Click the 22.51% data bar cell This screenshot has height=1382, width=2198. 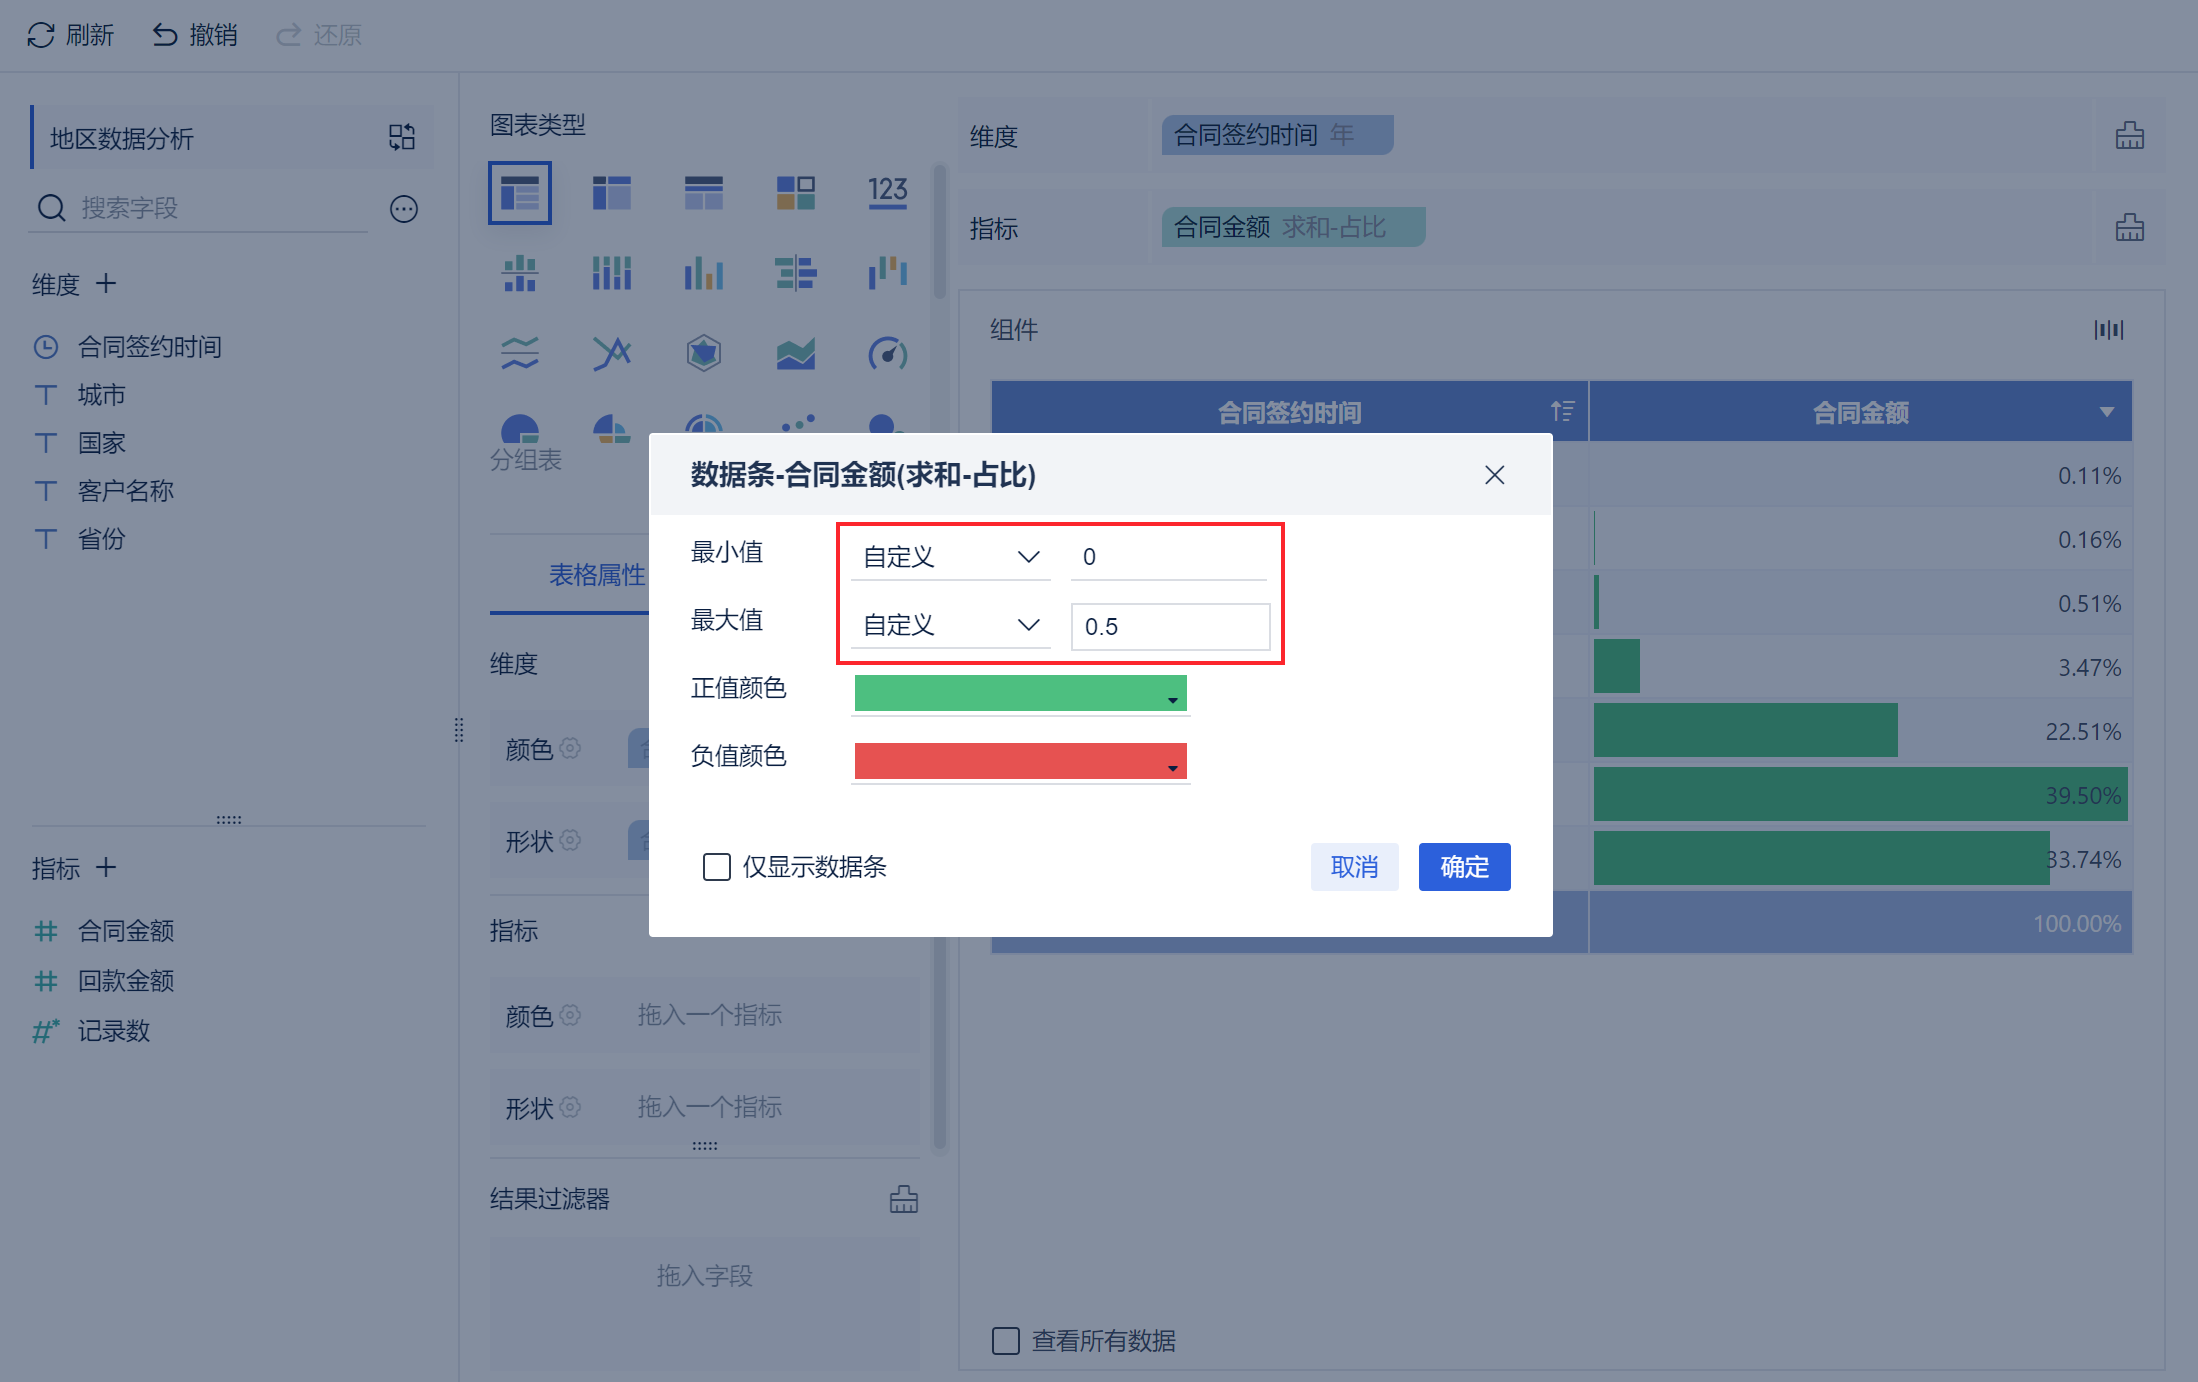tap(1860, 731)
